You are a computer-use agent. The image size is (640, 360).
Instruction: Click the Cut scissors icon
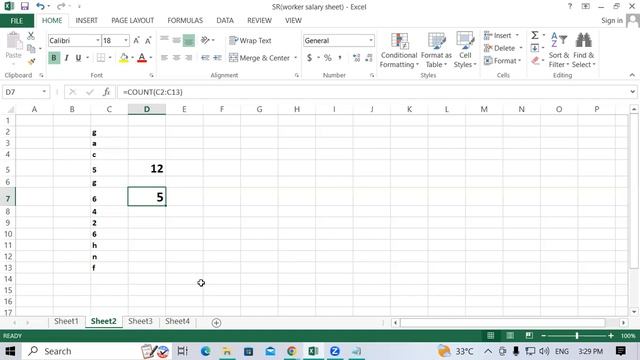click(31, 36)
